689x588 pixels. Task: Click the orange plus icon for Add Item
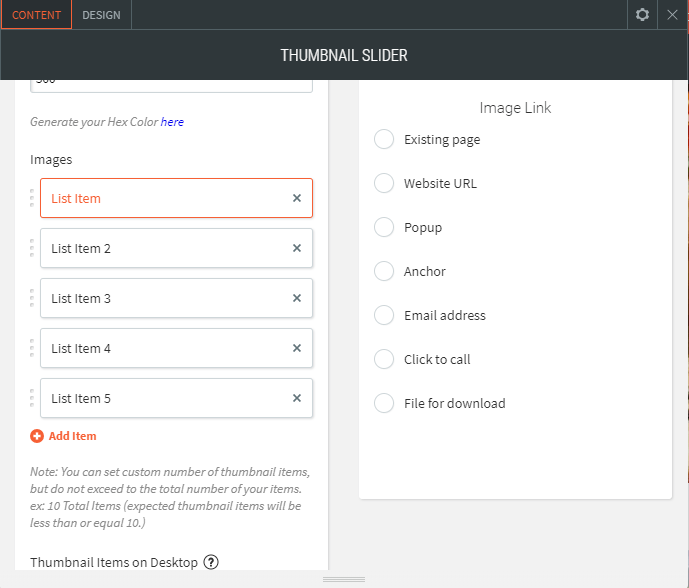pyautogui.click(x=37, y=436)
